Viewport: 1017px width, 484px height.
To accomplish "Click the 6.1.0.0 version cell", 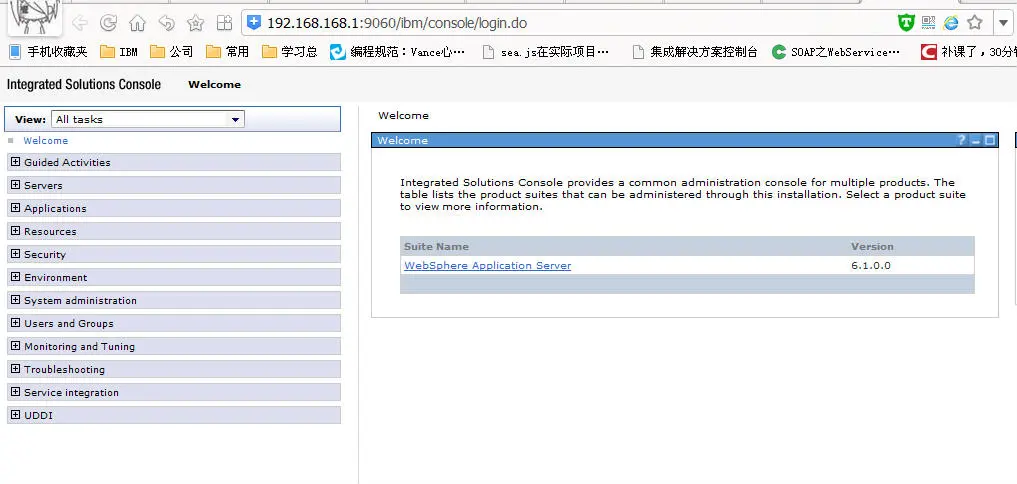I will [x=871, y=265].
